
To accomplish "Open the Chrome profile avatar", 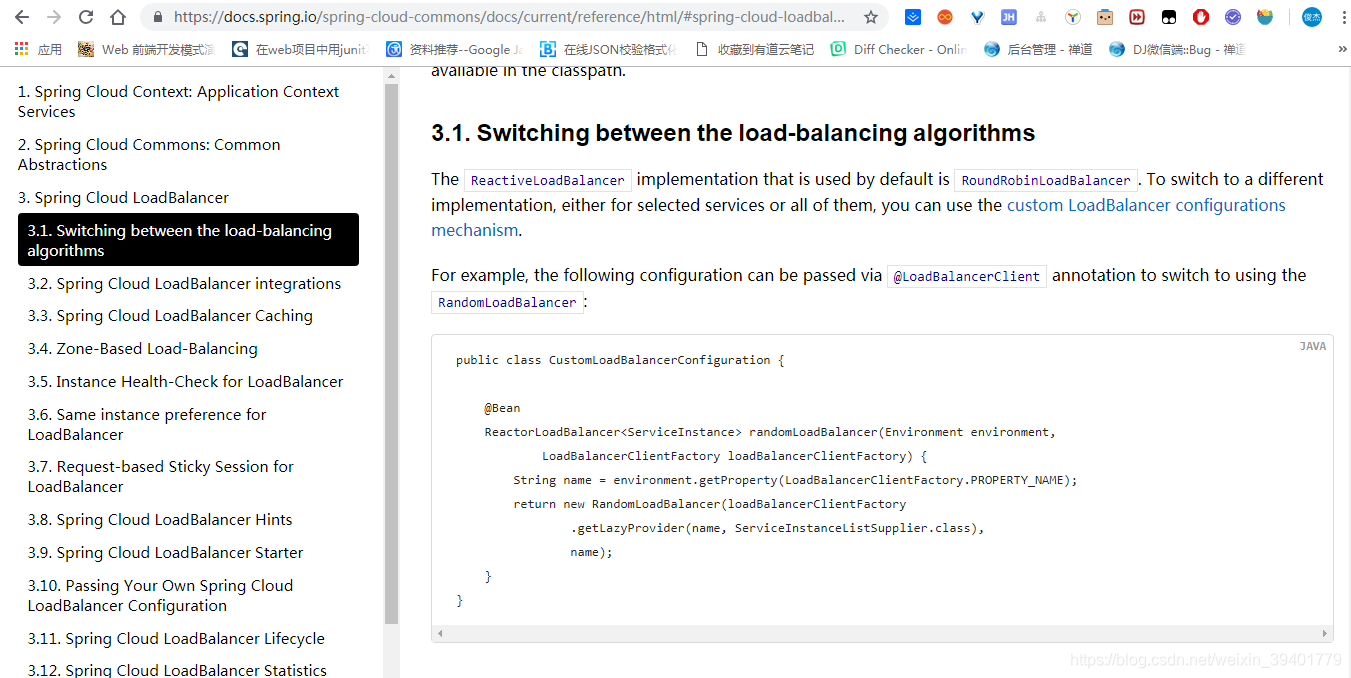I will point(1312,17).
